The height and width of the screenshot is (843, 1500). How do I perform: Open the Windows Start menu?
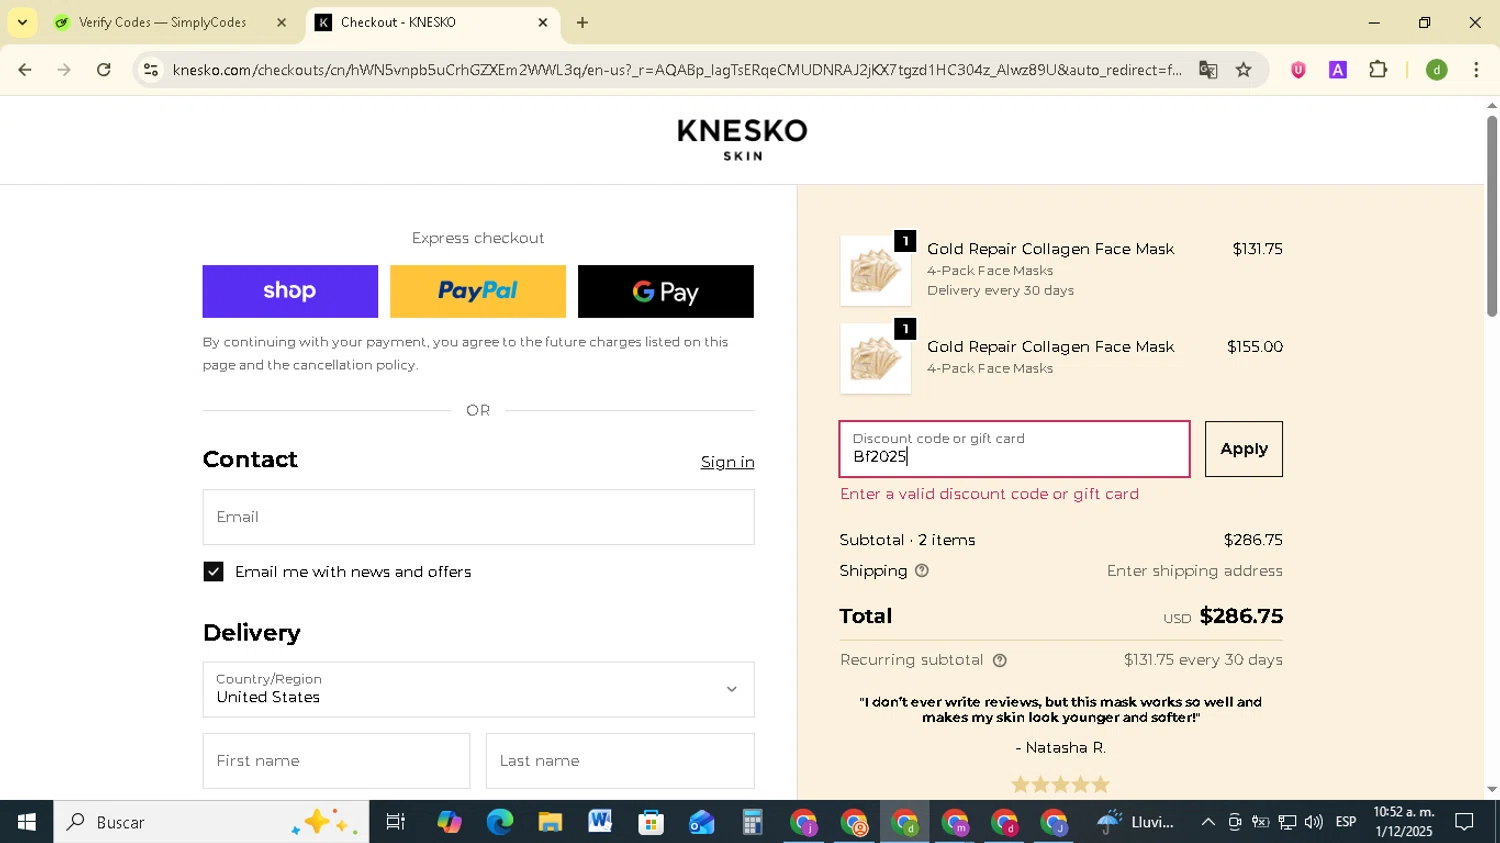tap(26, 822)
